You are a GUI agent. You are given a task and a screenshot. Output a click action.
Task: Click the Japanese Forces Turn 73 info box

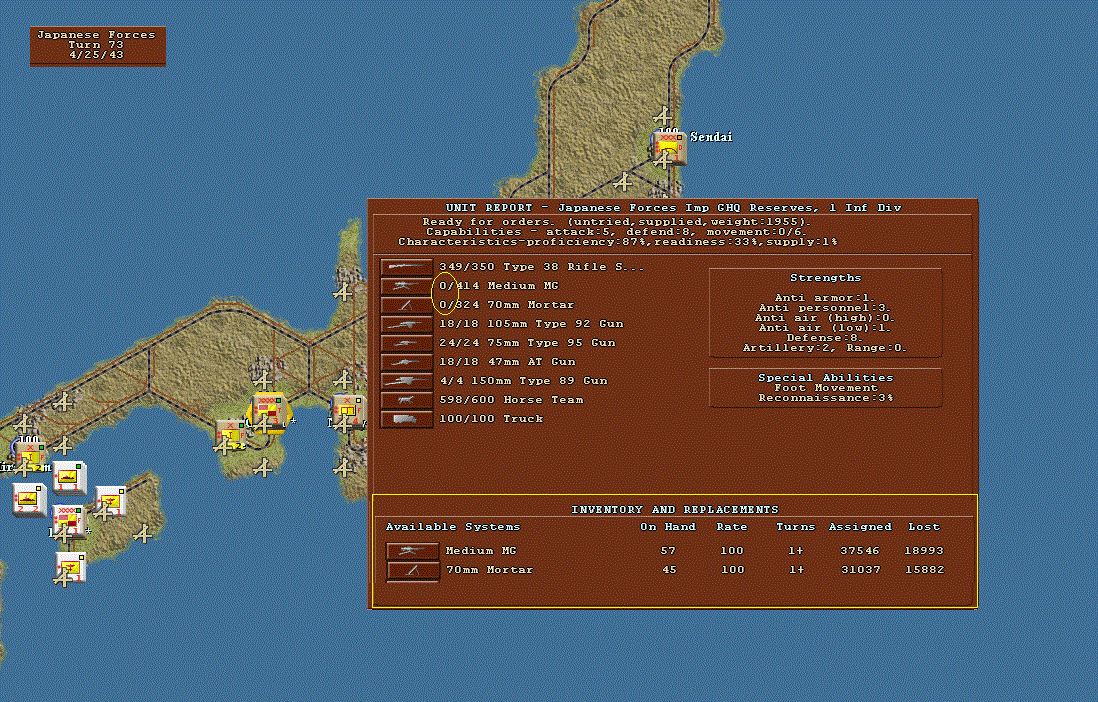tap(97, 46)
